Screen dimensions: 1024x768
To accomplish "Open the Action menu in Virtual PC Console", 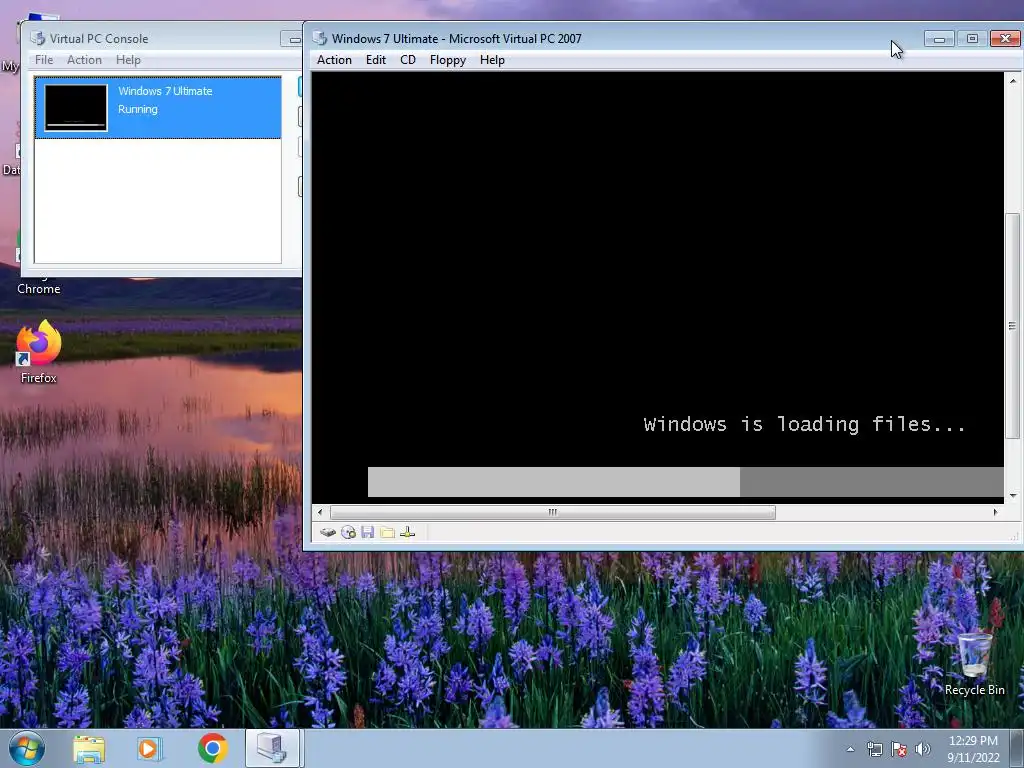I will (84, 60).
